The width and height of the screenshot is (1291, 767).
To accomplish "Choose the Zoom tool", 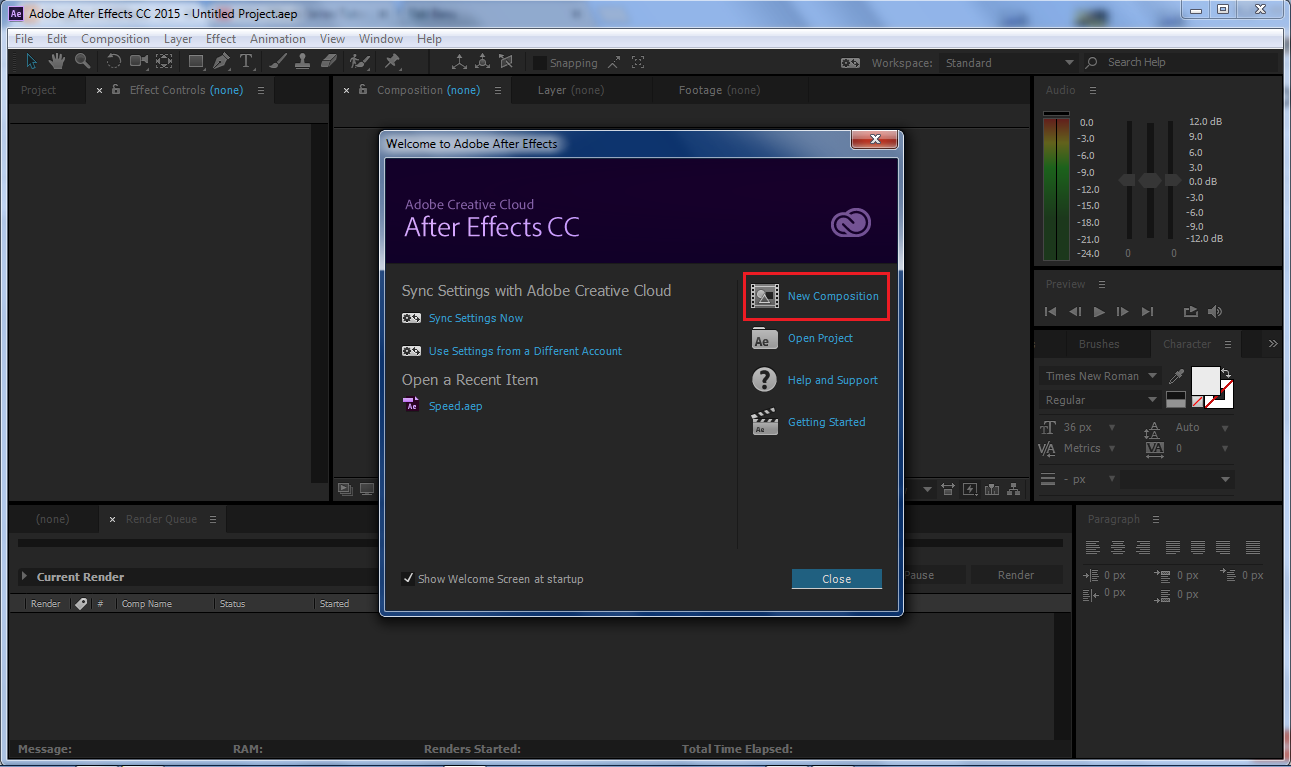I will [x=83, y=62].
